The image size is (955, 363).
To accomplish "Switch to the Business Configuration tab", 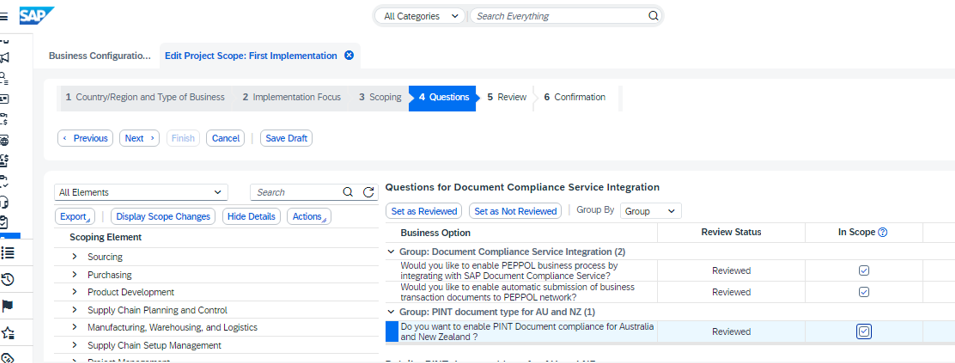I will [x=99, y=55].
